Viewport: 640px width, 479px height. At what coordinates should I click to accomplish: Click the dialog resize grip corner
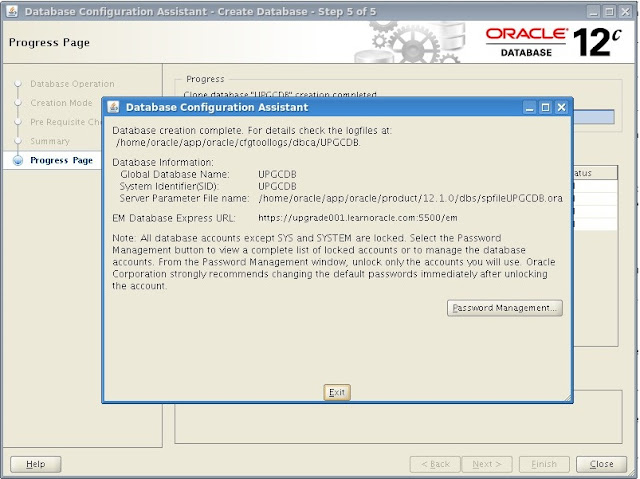[x=568, y=398]
